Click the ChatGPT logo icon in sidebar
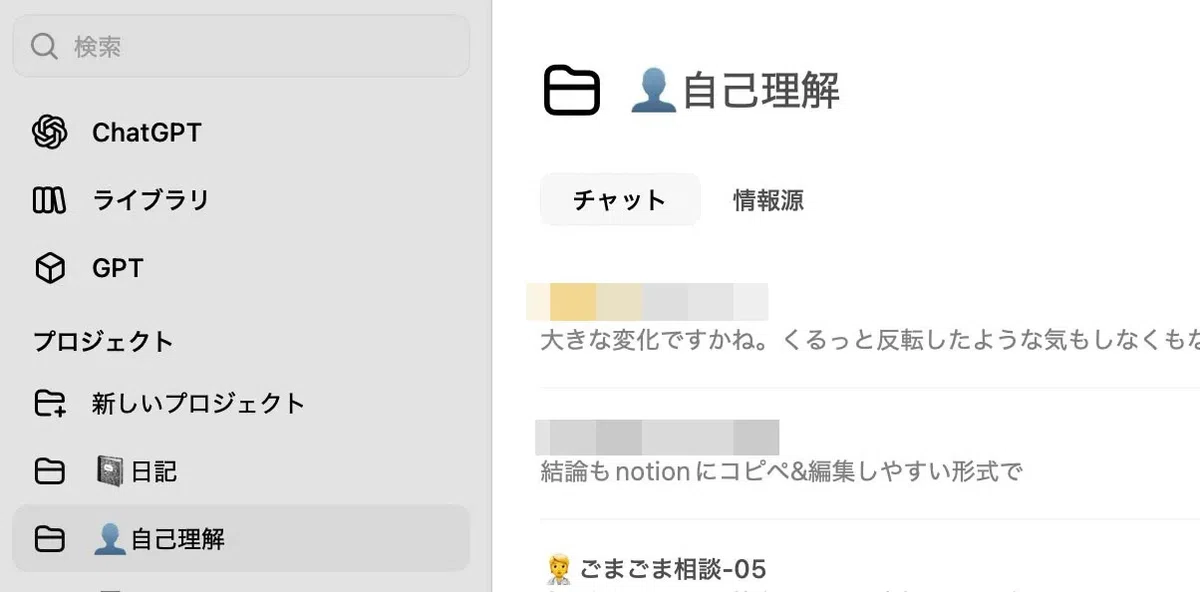 pos(49,132)
